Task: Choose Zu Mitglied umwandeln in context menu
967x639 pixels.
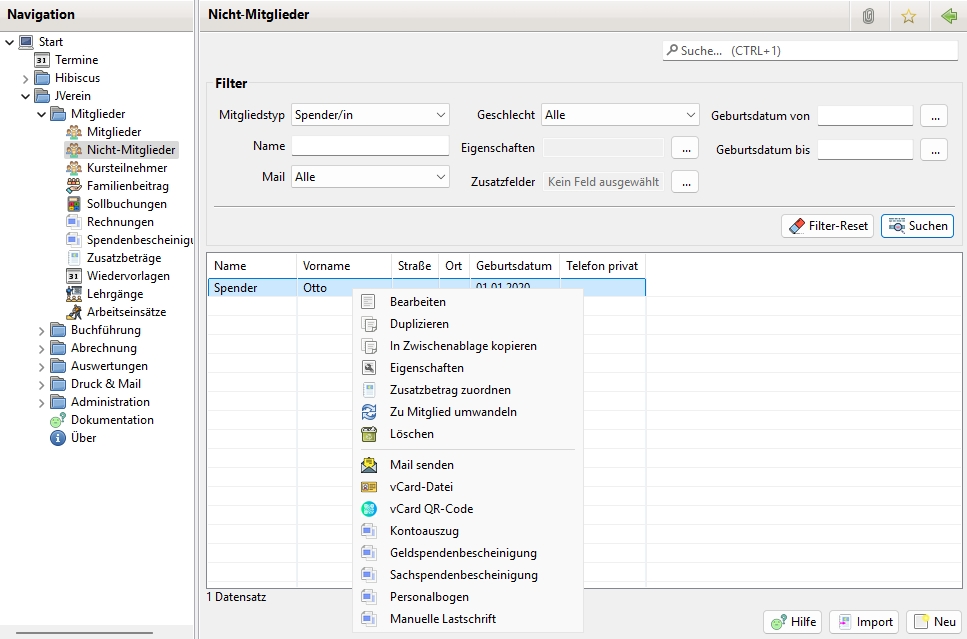Action: click(x=452, y=412)
